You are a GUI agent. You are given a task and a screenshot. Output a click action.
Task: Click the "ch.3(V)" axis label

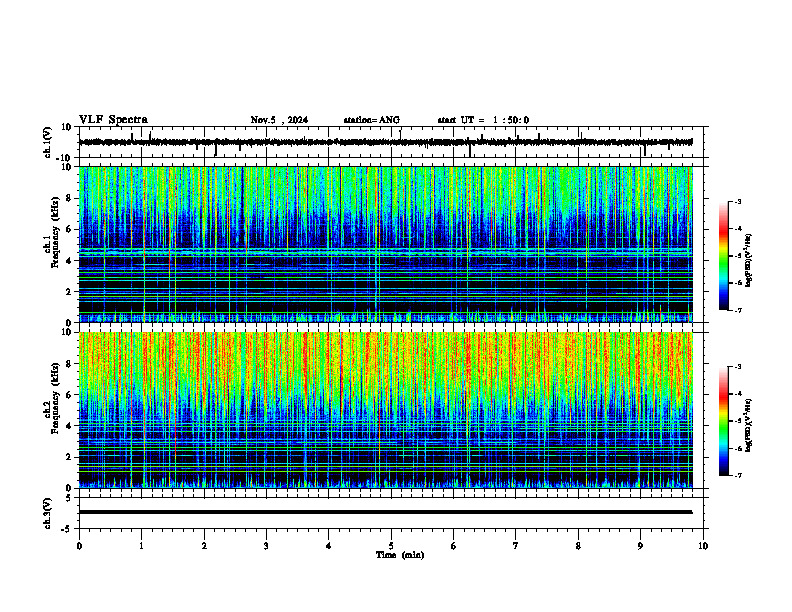click(47, 513)
